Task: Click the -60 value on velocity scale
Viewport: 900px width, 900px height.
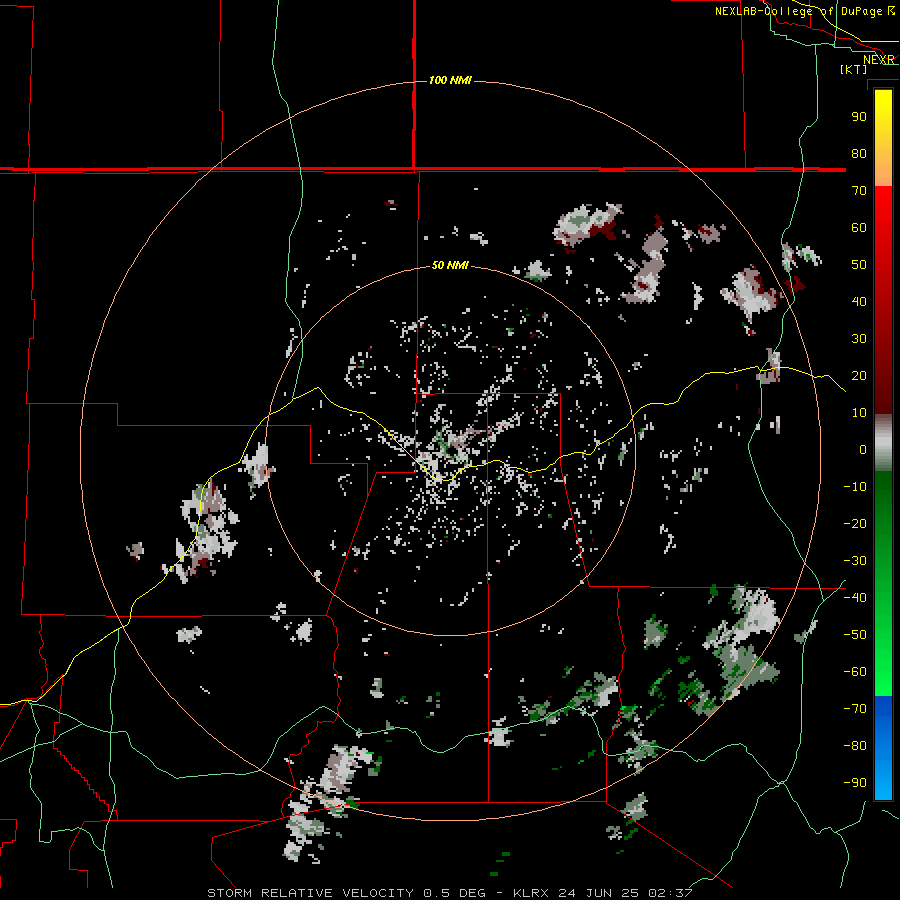Action: 855,672
